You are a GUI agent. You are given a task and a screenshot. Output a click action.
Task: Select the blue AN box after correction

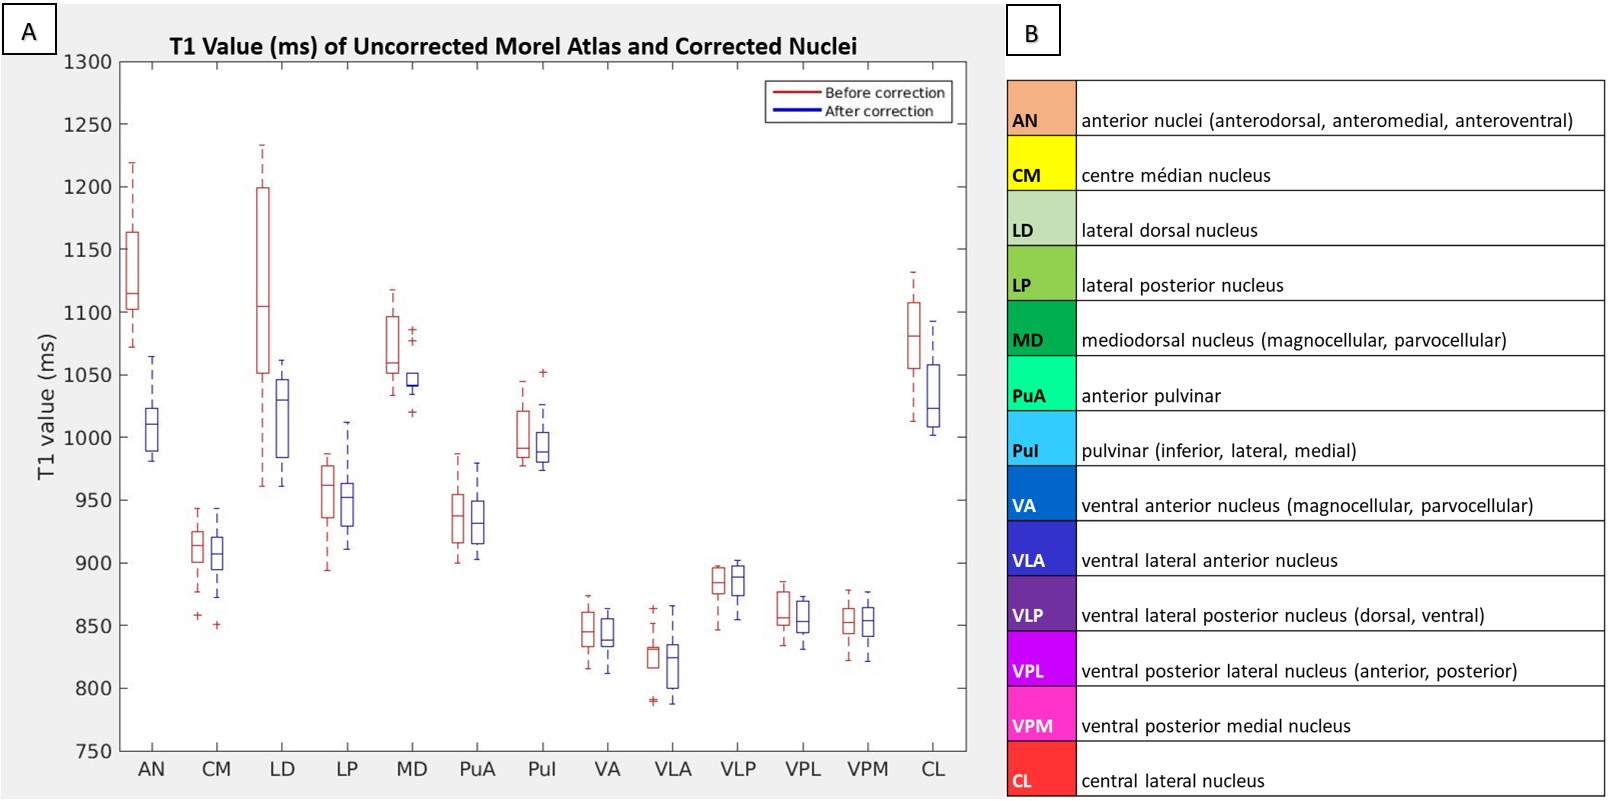pyautogui.click(x=152, y=429)
